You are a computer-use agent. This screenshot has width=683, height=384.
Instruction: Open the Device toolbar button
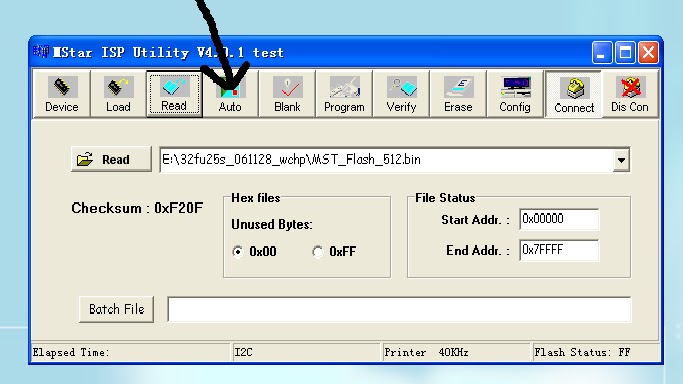click(61, 94)
